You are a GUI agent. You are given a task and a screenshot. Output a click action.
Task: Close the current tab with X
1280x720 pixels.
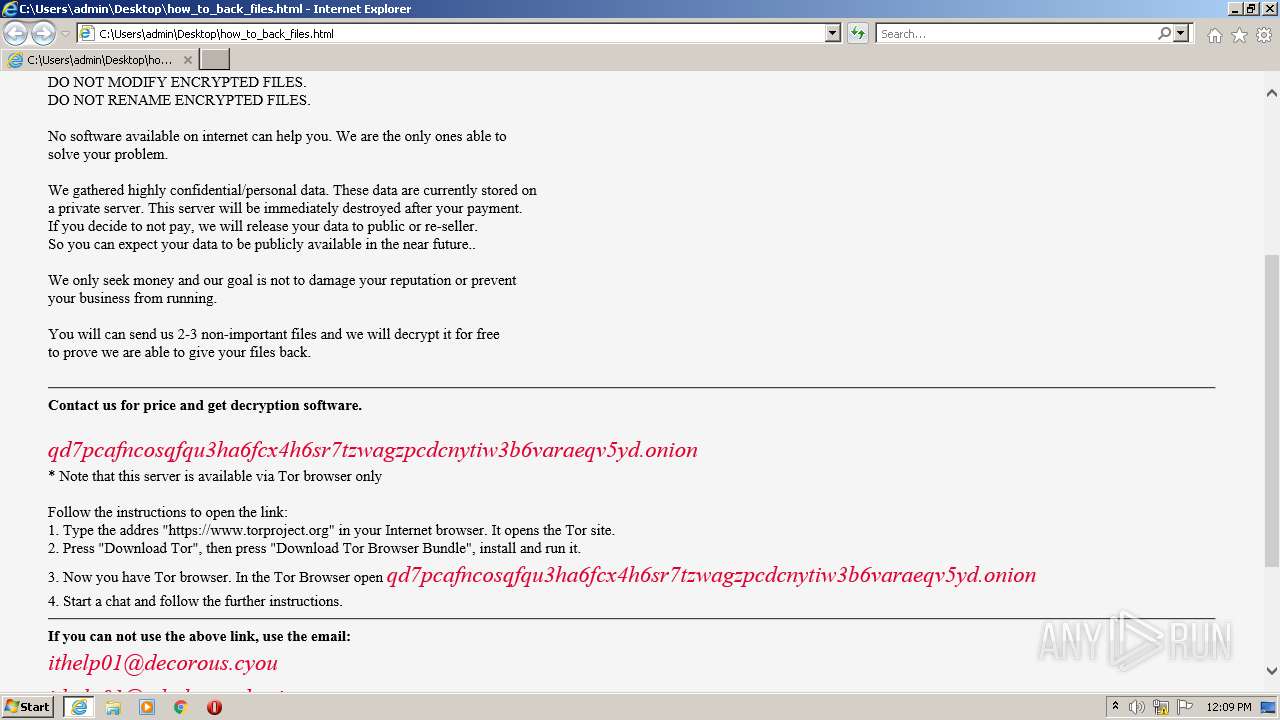click(x=187, y=60)
